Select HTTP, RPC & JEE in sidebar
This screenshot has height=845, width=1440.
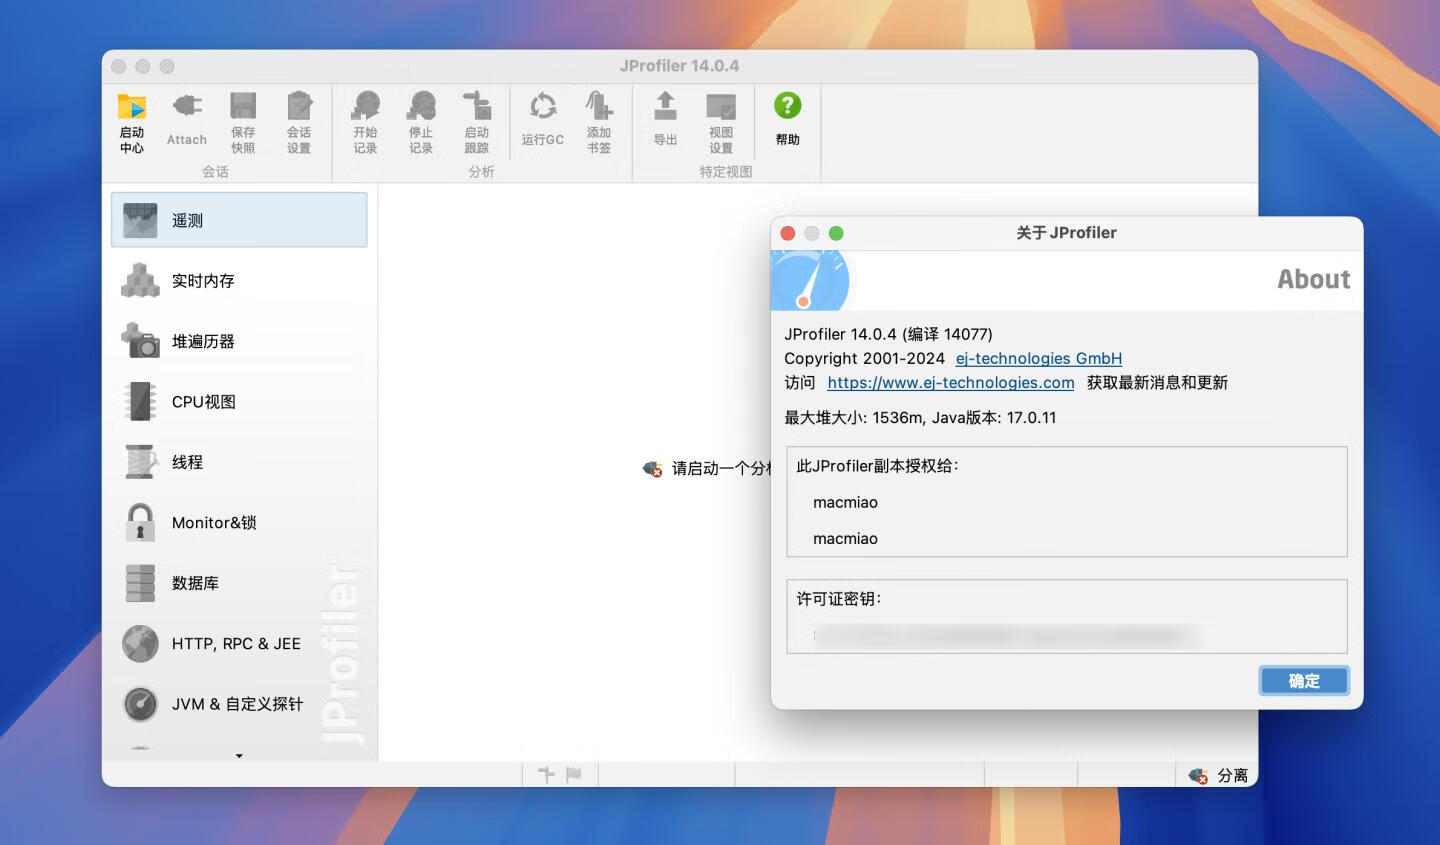click(x=239, y=644)
